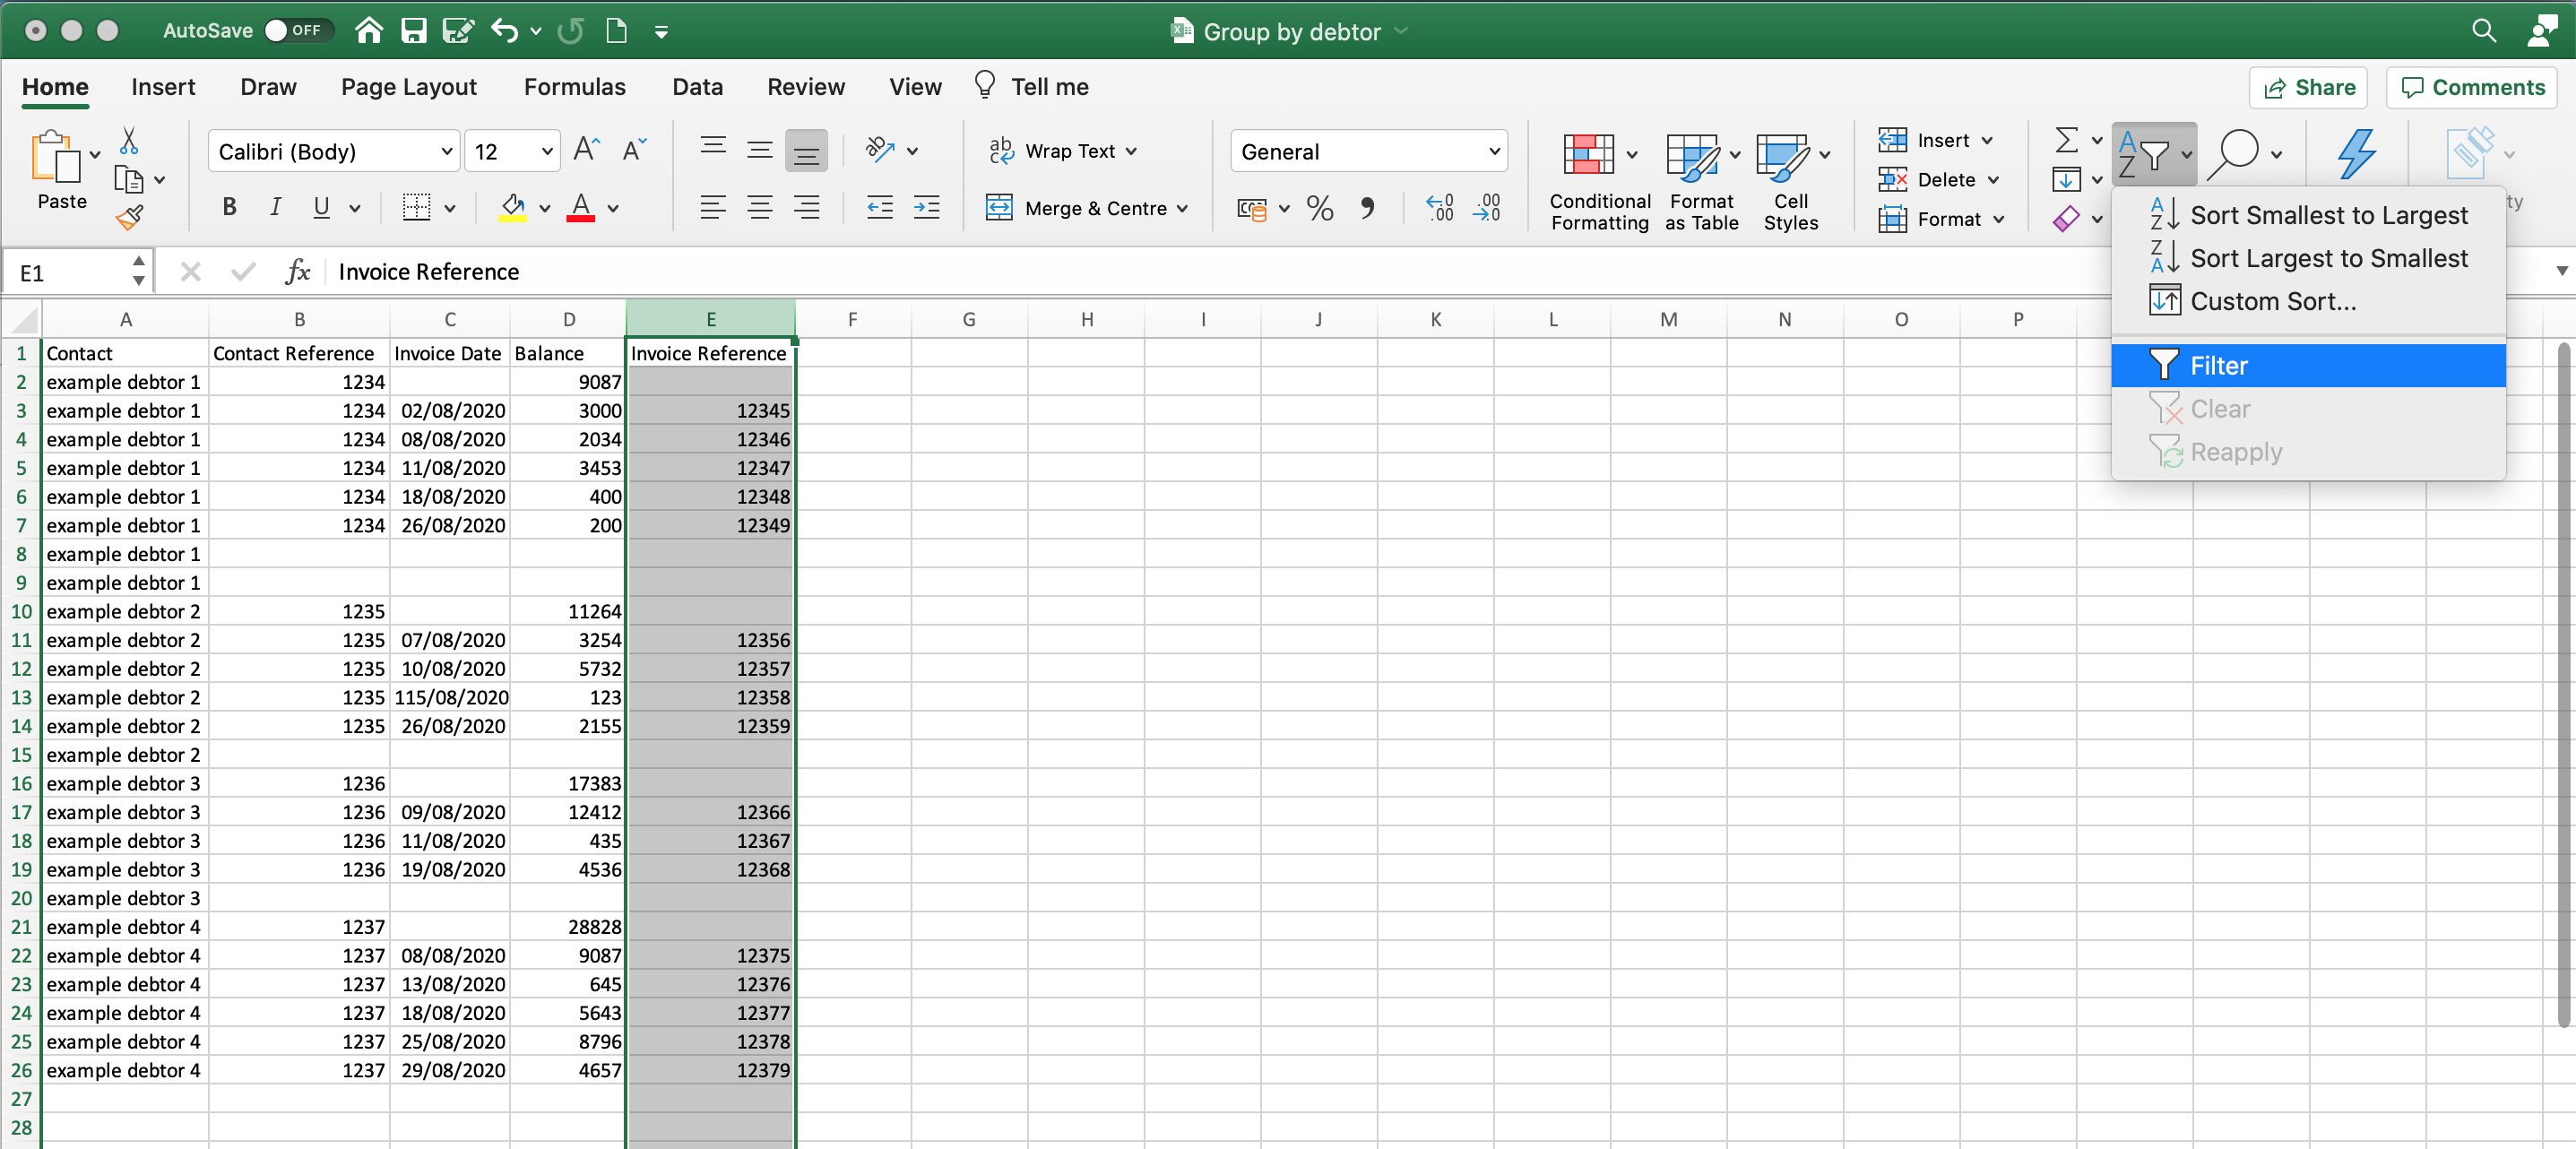
Task: Choose Sort Largest to Smallest
Action: click(2308, 258)
